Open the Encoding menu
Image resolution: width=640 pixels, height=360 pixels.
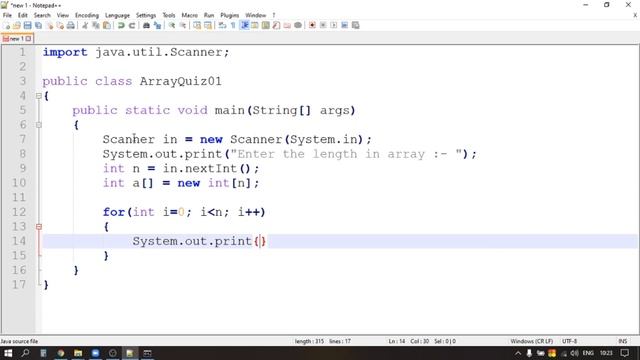pos(87,15)
